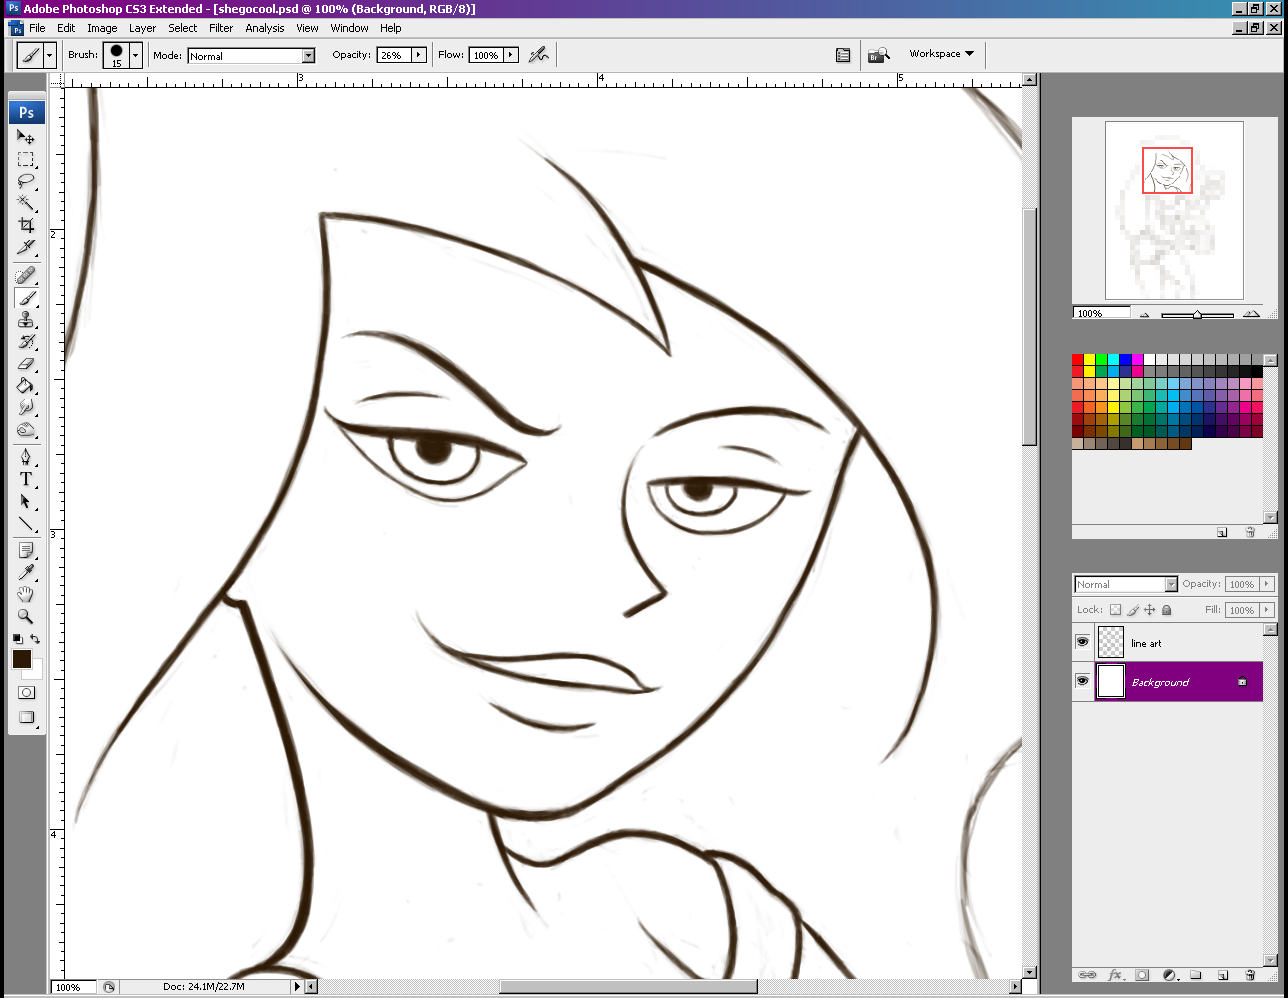Select the Clone Stamp tool
This screenshot has height=998, width=1288.
[x=26, y=320]
